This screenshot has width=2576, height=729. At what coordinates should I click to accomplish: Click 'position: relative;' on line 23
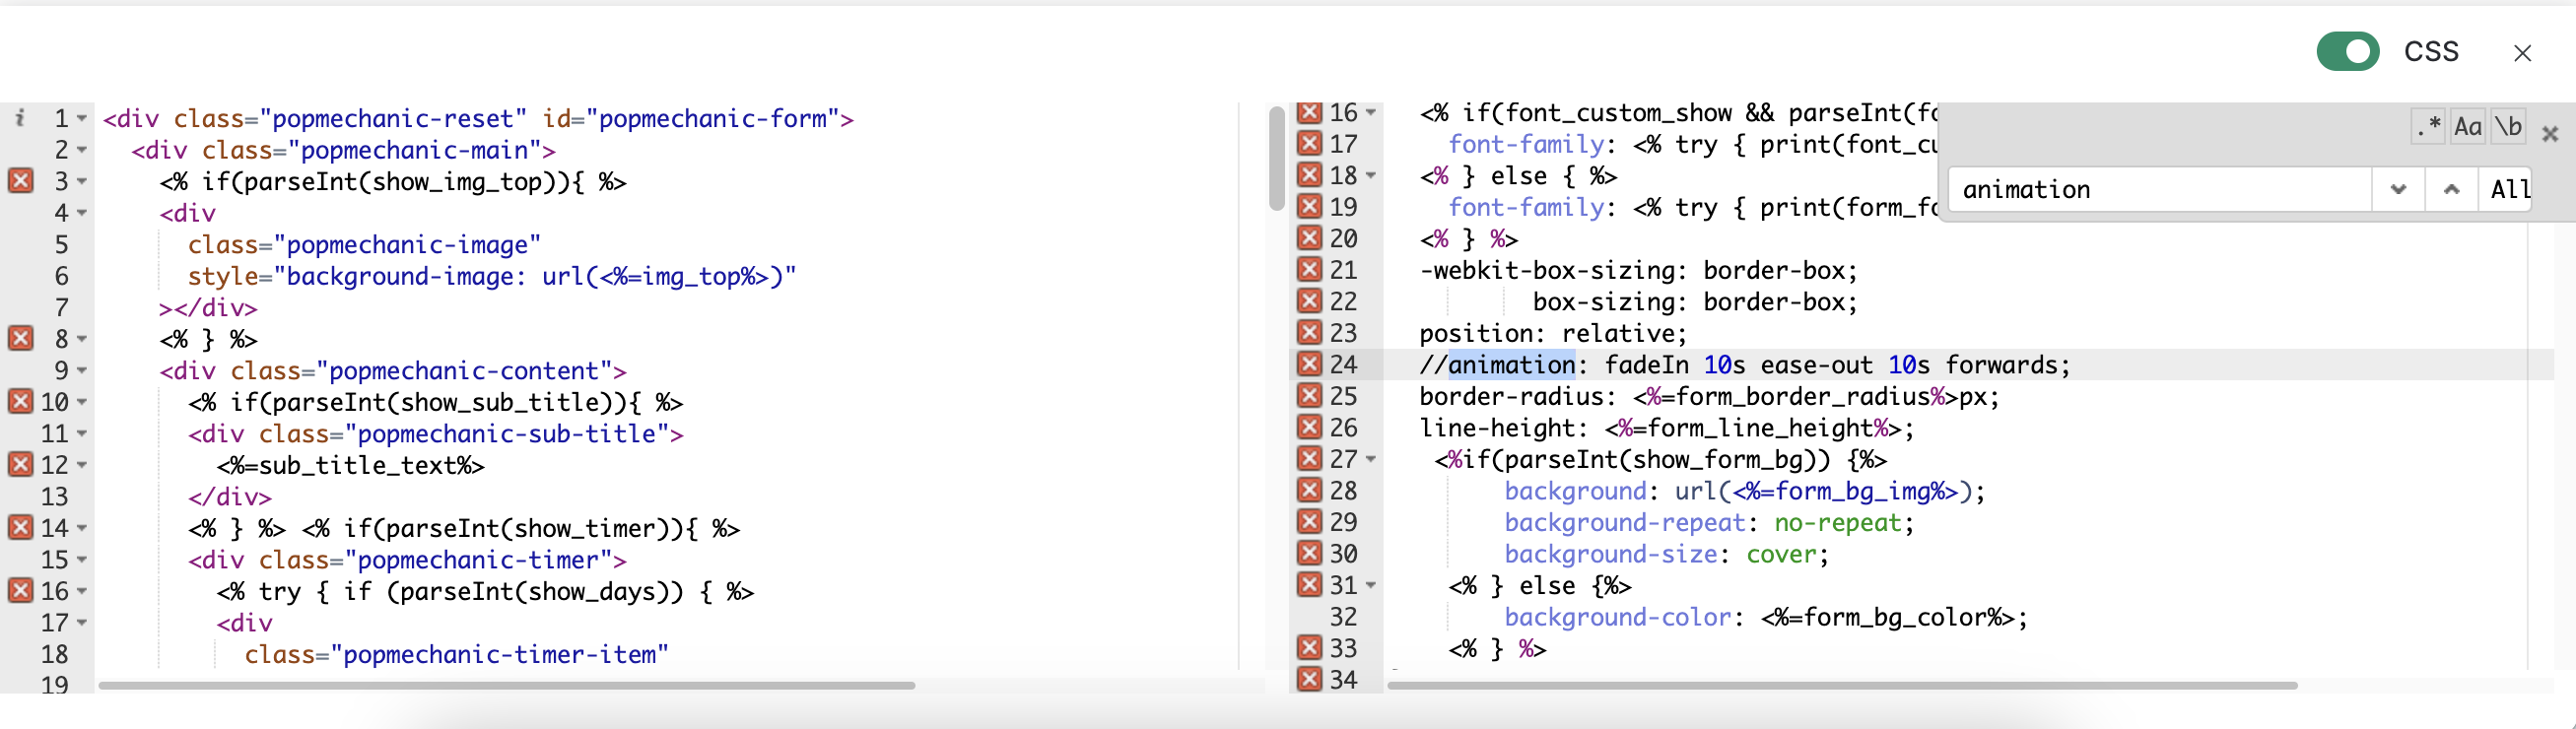click(x=1553, y=333)
